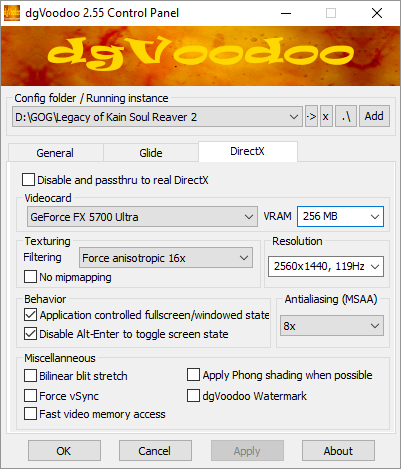This screenshot has height=469, width=401.
Task: Minimize the control panel window
Action: 286,13
